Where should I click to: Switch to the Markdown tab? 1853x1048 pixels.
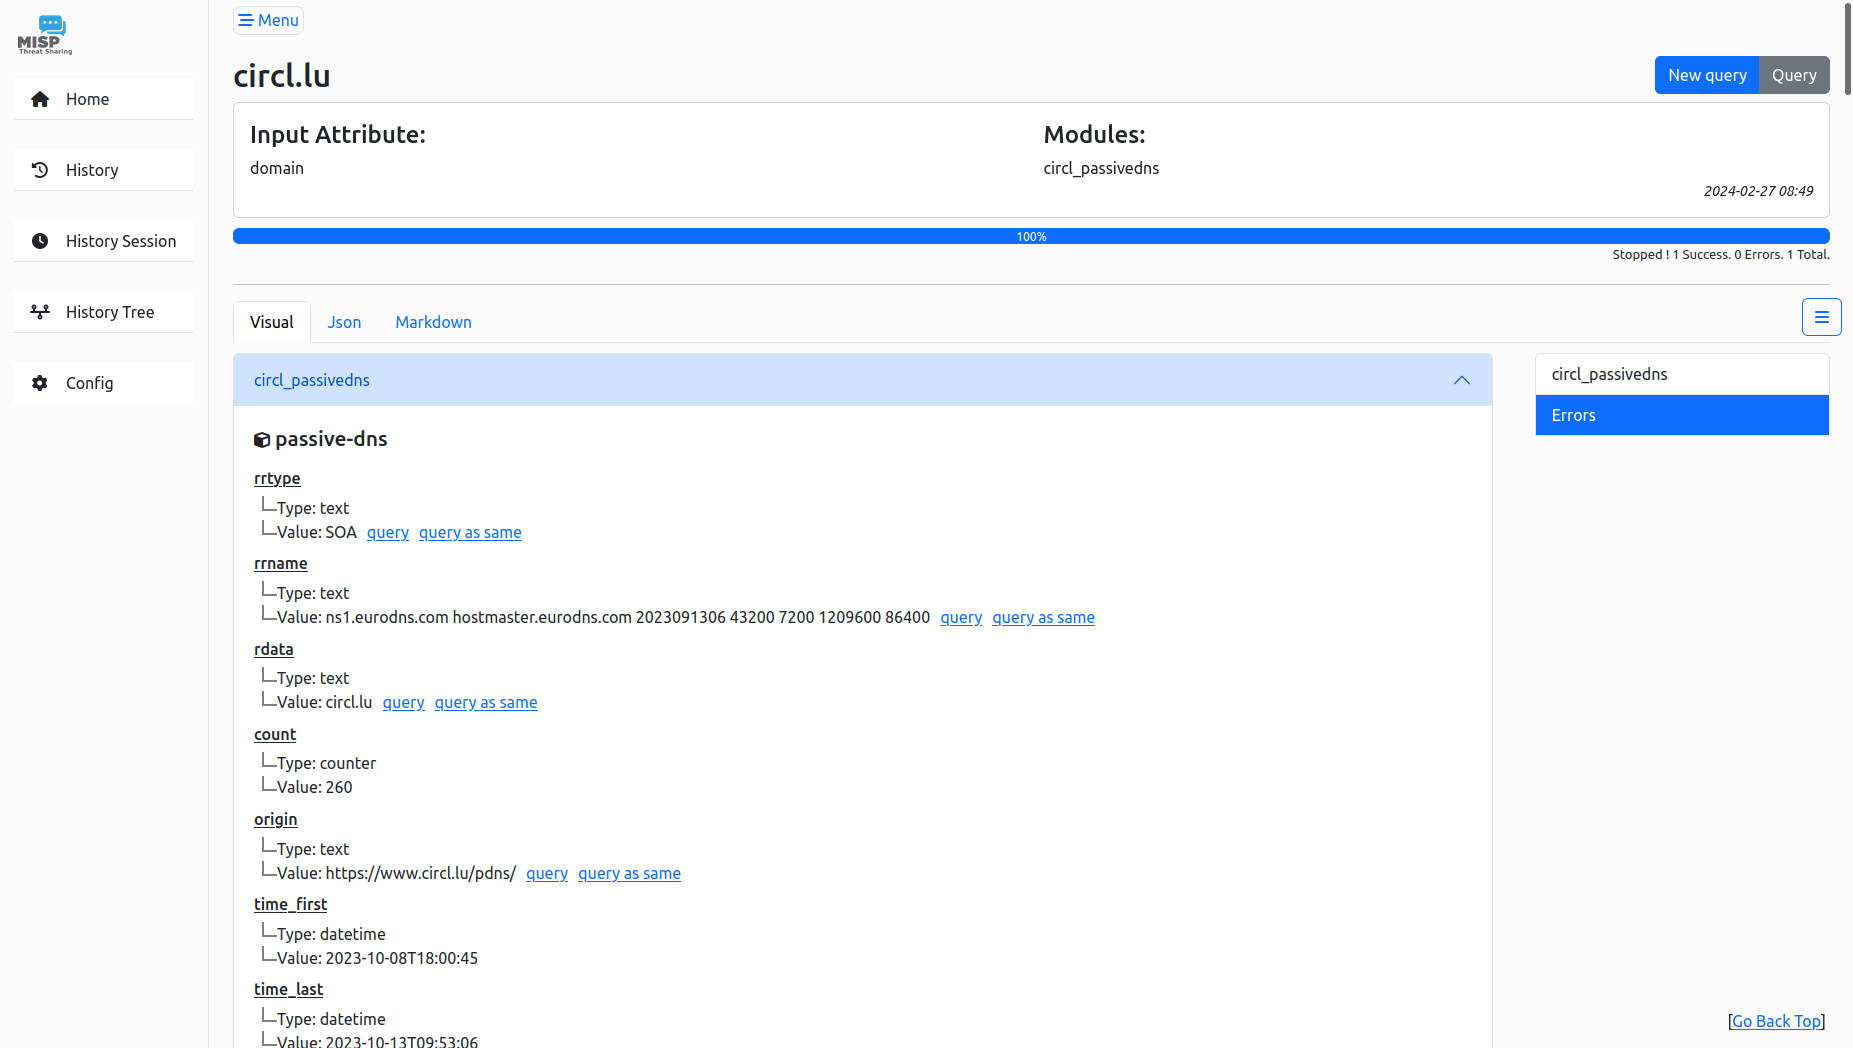(433, 322)
